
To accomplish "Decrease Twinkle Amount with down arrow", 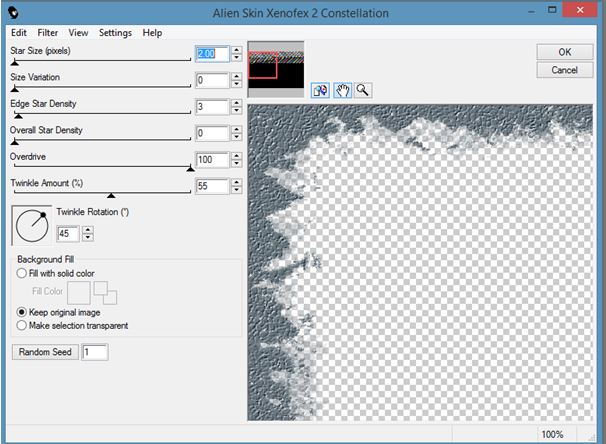I will (237, 190).
